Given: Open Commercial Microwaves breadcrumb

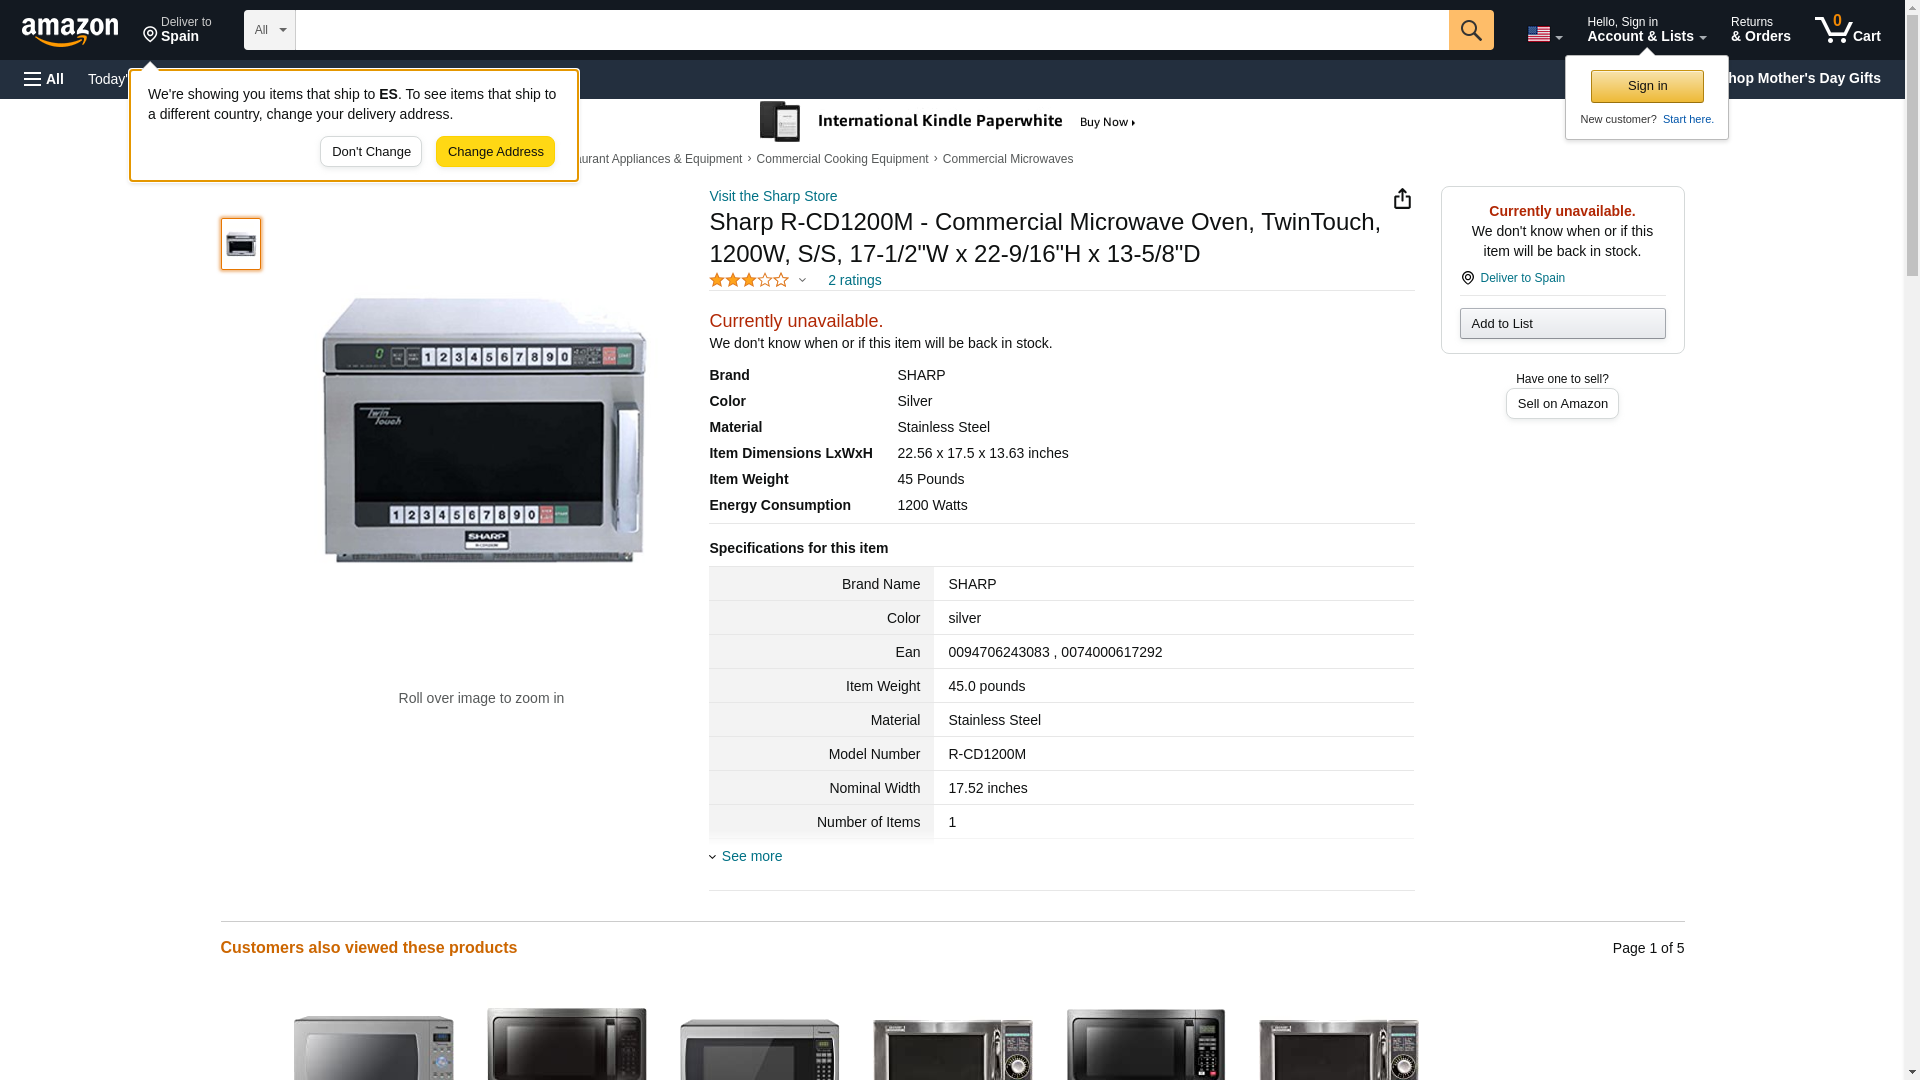Looking at the screenshot, I should click(1007, 159).
